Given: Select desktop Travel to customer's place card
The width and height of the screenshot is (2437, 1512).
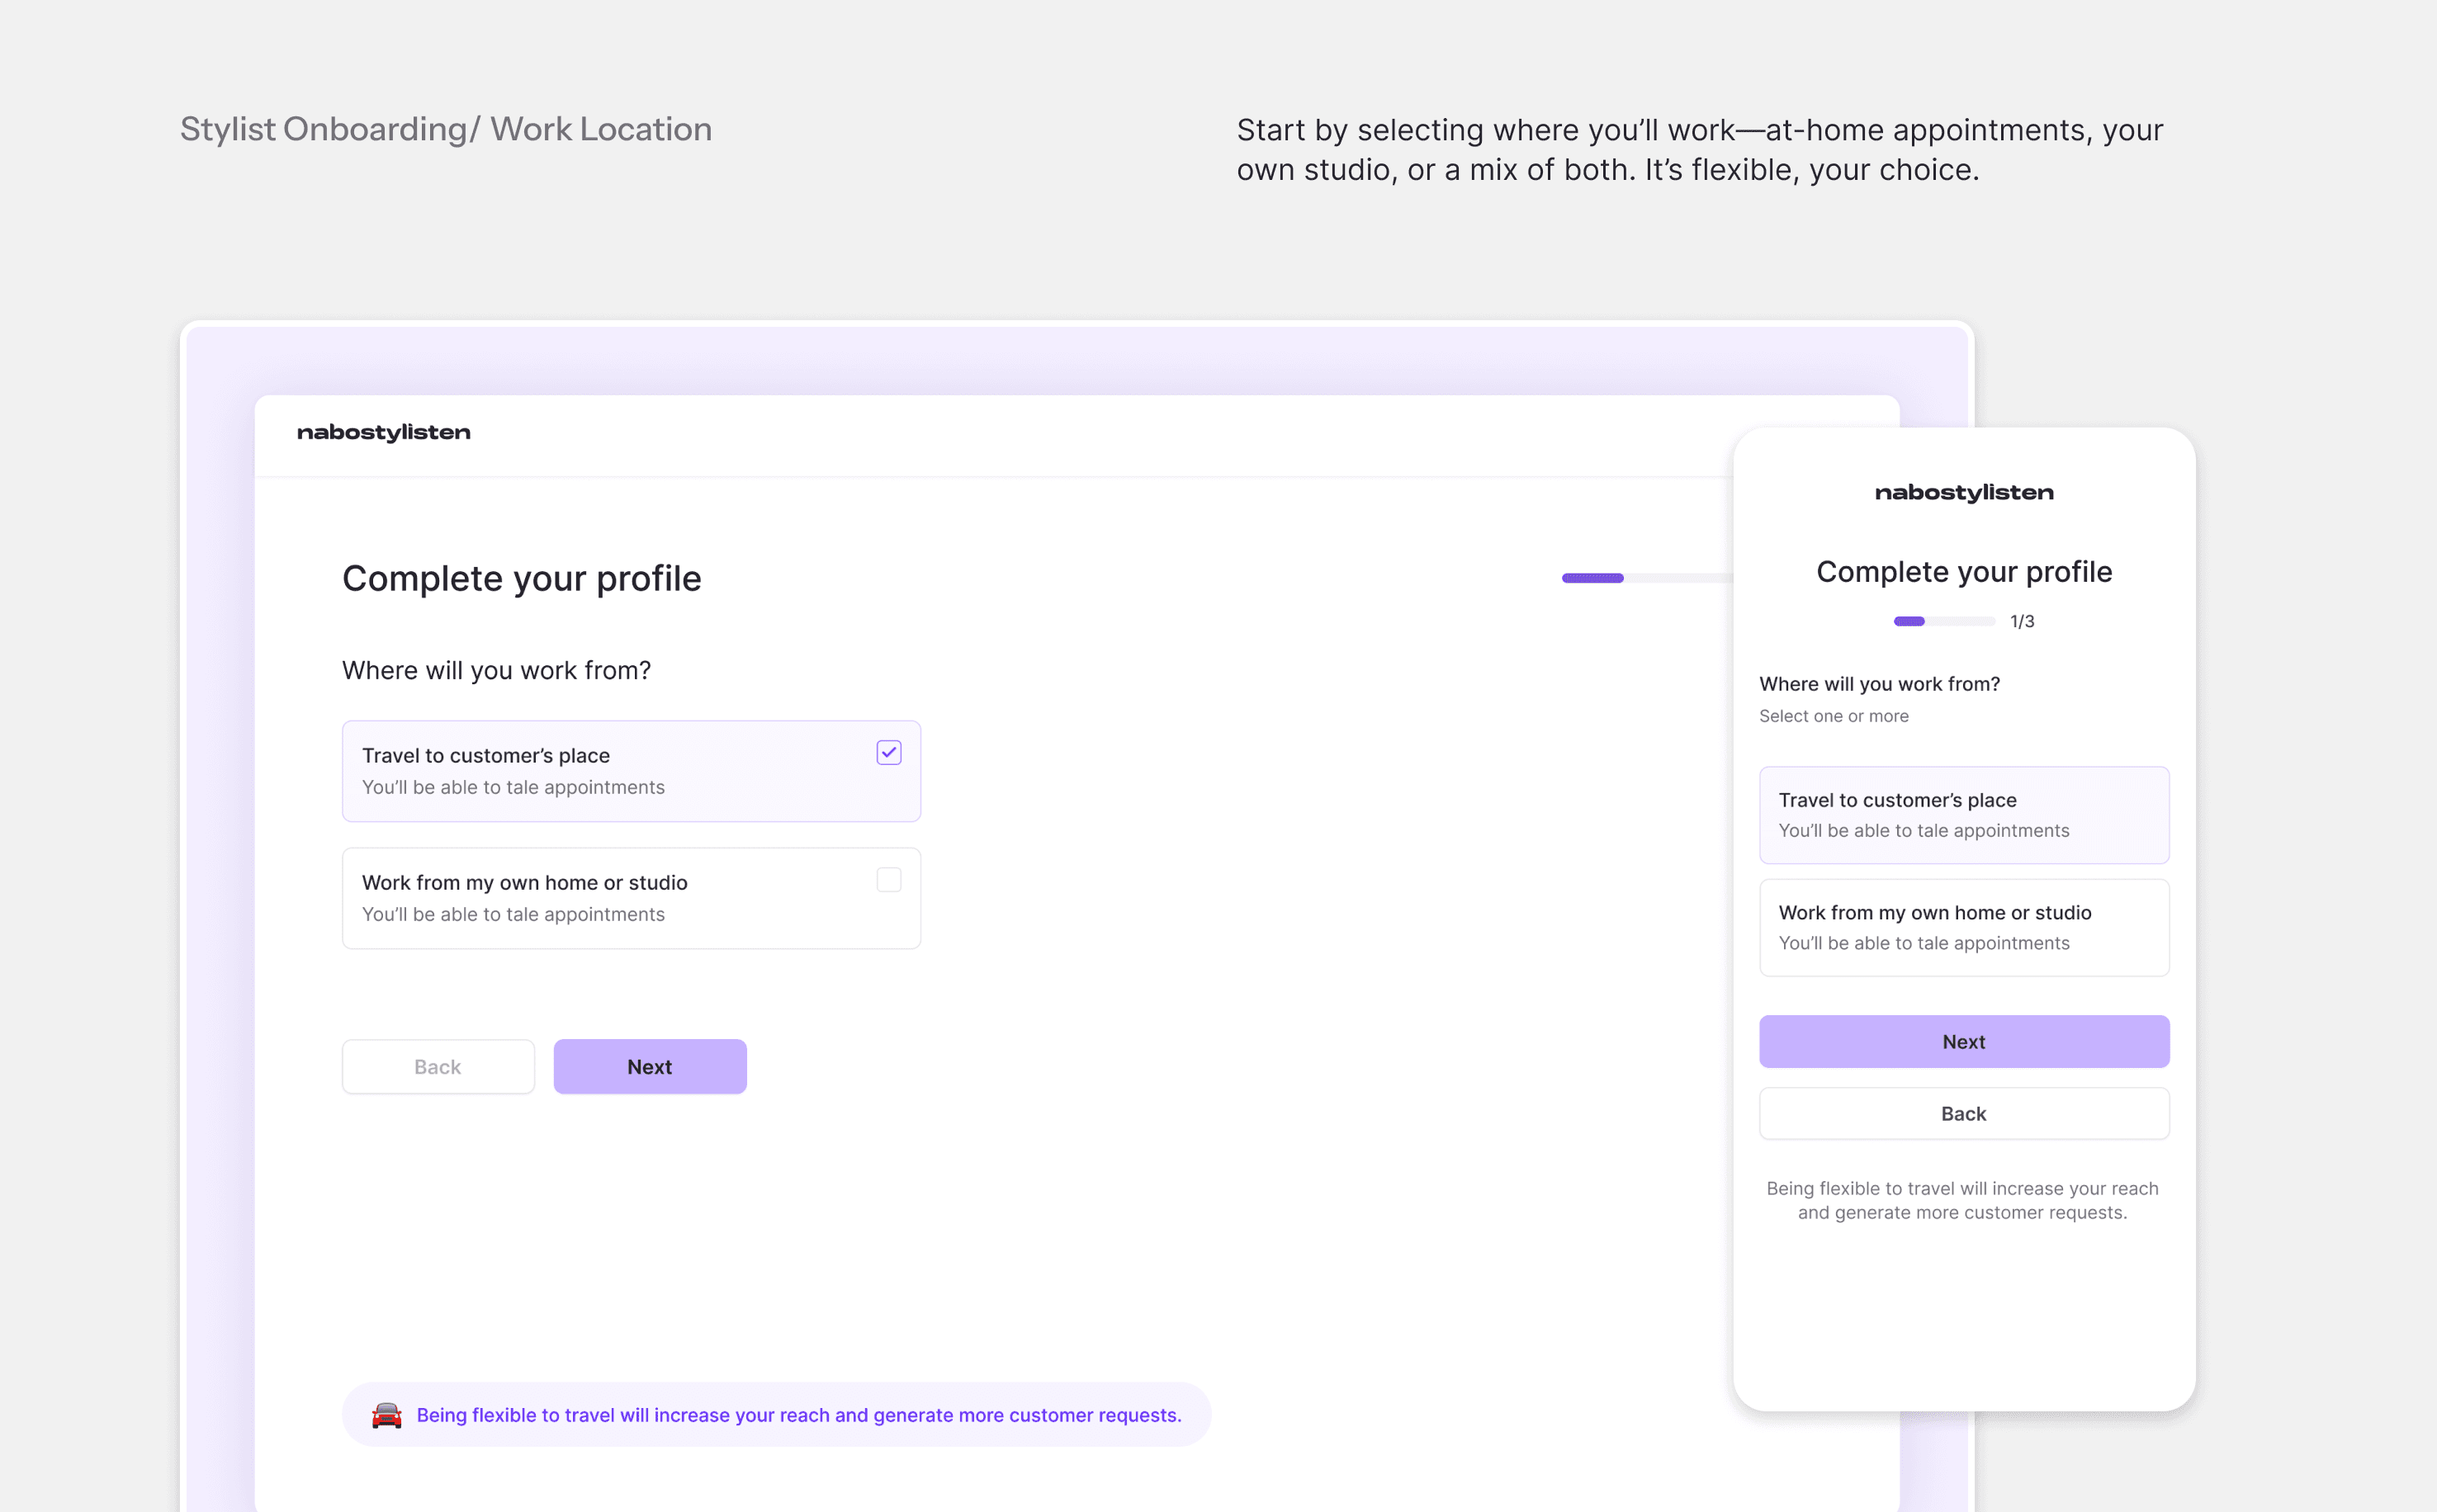Looking at the screenshot, I should [x=630, y=771].
